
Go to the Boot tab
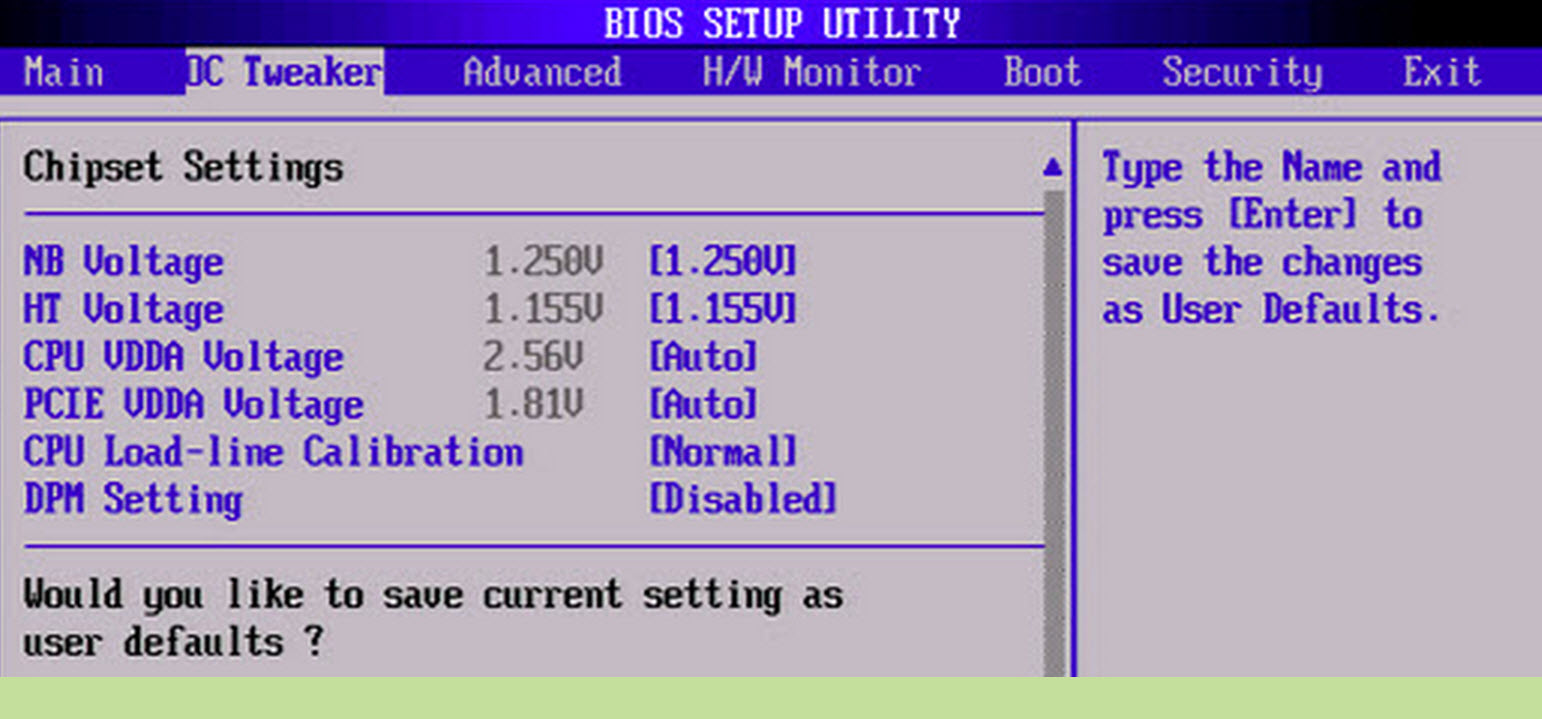(x=1042, y=73)
